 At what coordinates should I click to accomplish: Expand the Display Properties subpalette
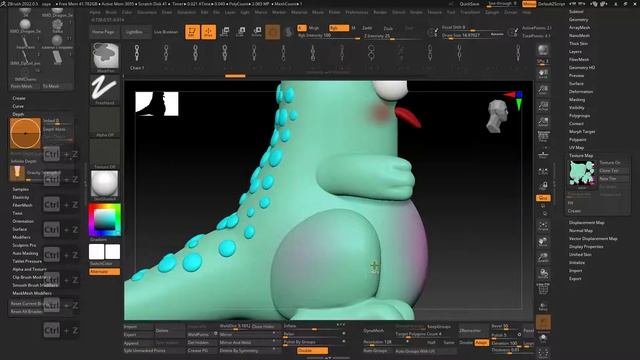tap(586, 247)
